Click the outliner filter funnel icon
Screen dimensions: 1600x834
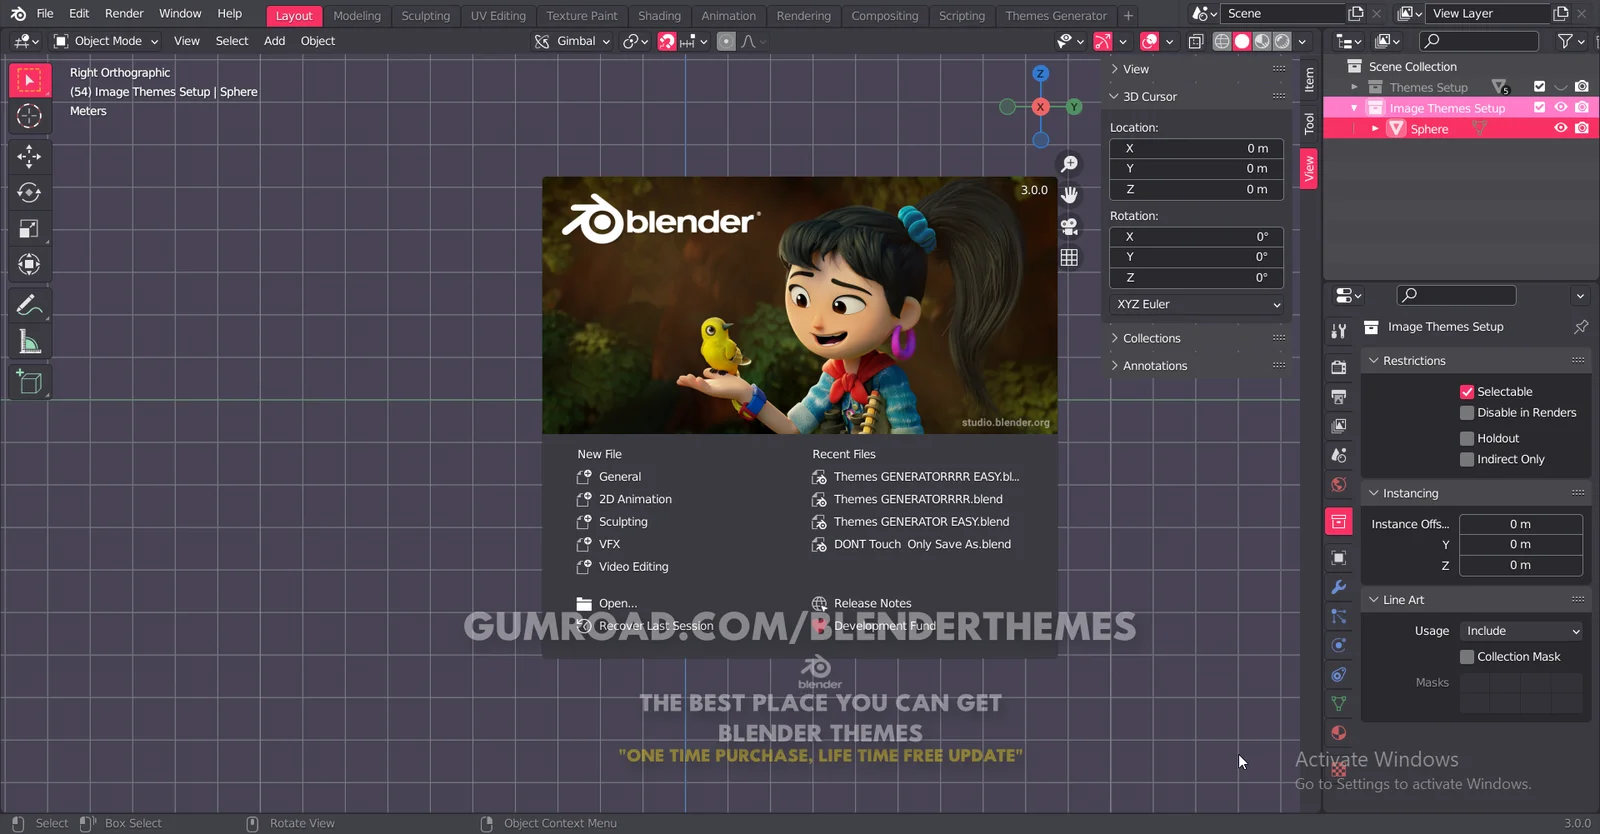coord(1565,41)
